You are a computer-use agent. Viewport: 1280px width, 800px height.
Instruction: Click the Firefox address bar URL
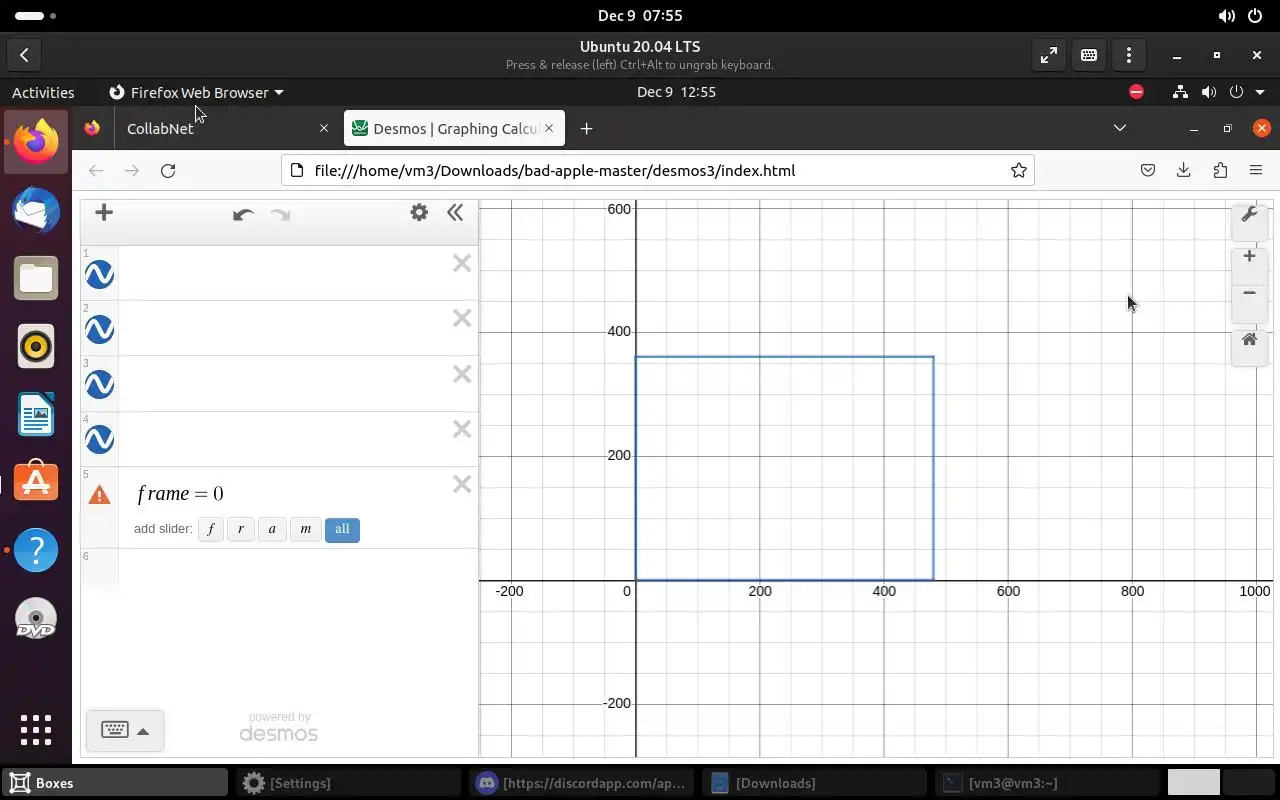pyautogui.click(x=555, y=170)
